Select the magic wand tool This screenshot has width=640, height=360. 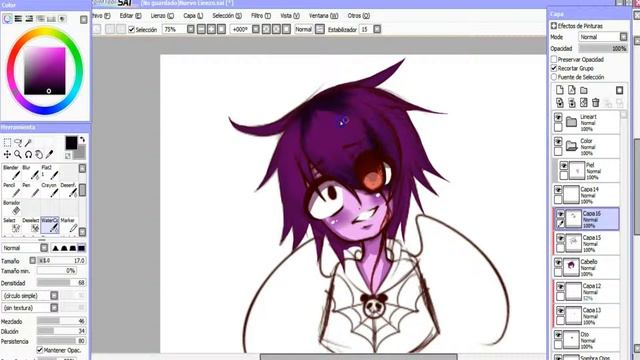[28, 142]
